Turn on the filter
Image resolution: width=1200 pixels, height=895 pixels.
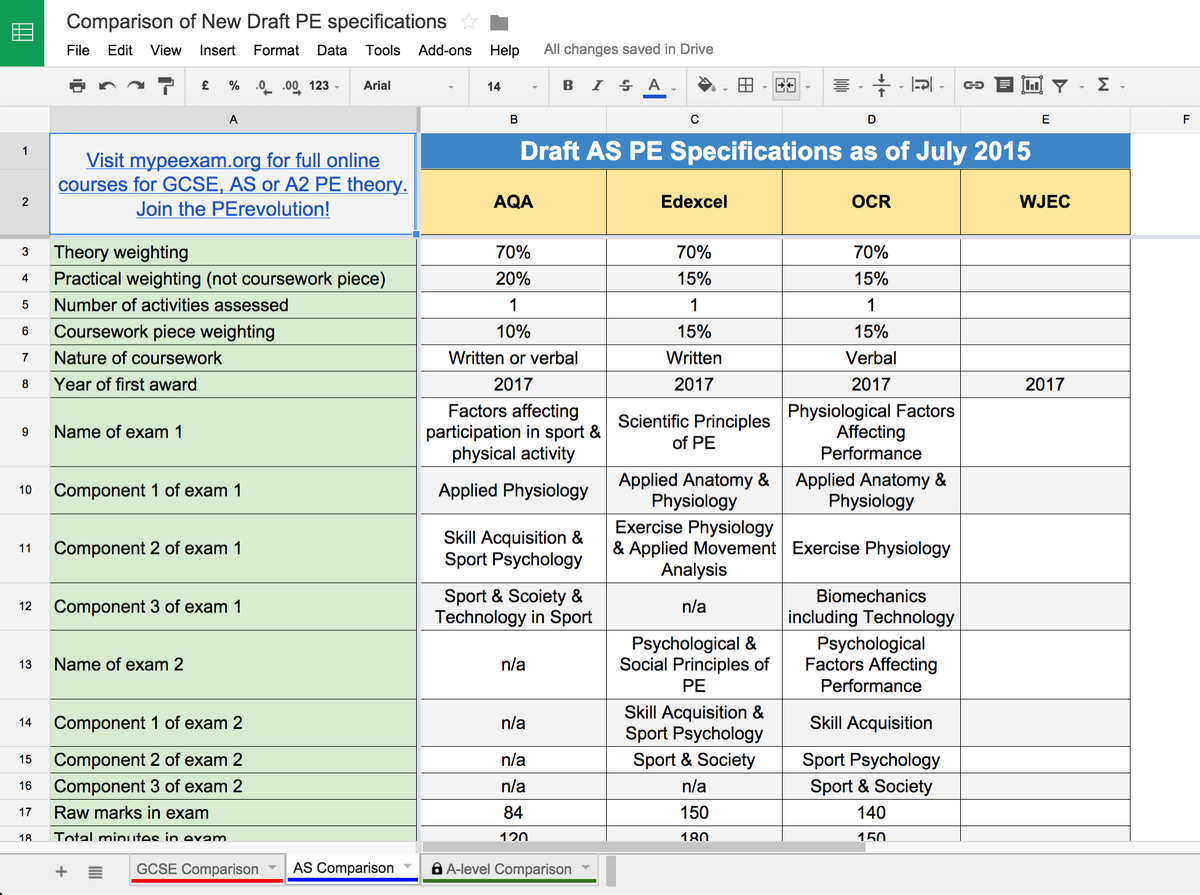coord(1060,86)
